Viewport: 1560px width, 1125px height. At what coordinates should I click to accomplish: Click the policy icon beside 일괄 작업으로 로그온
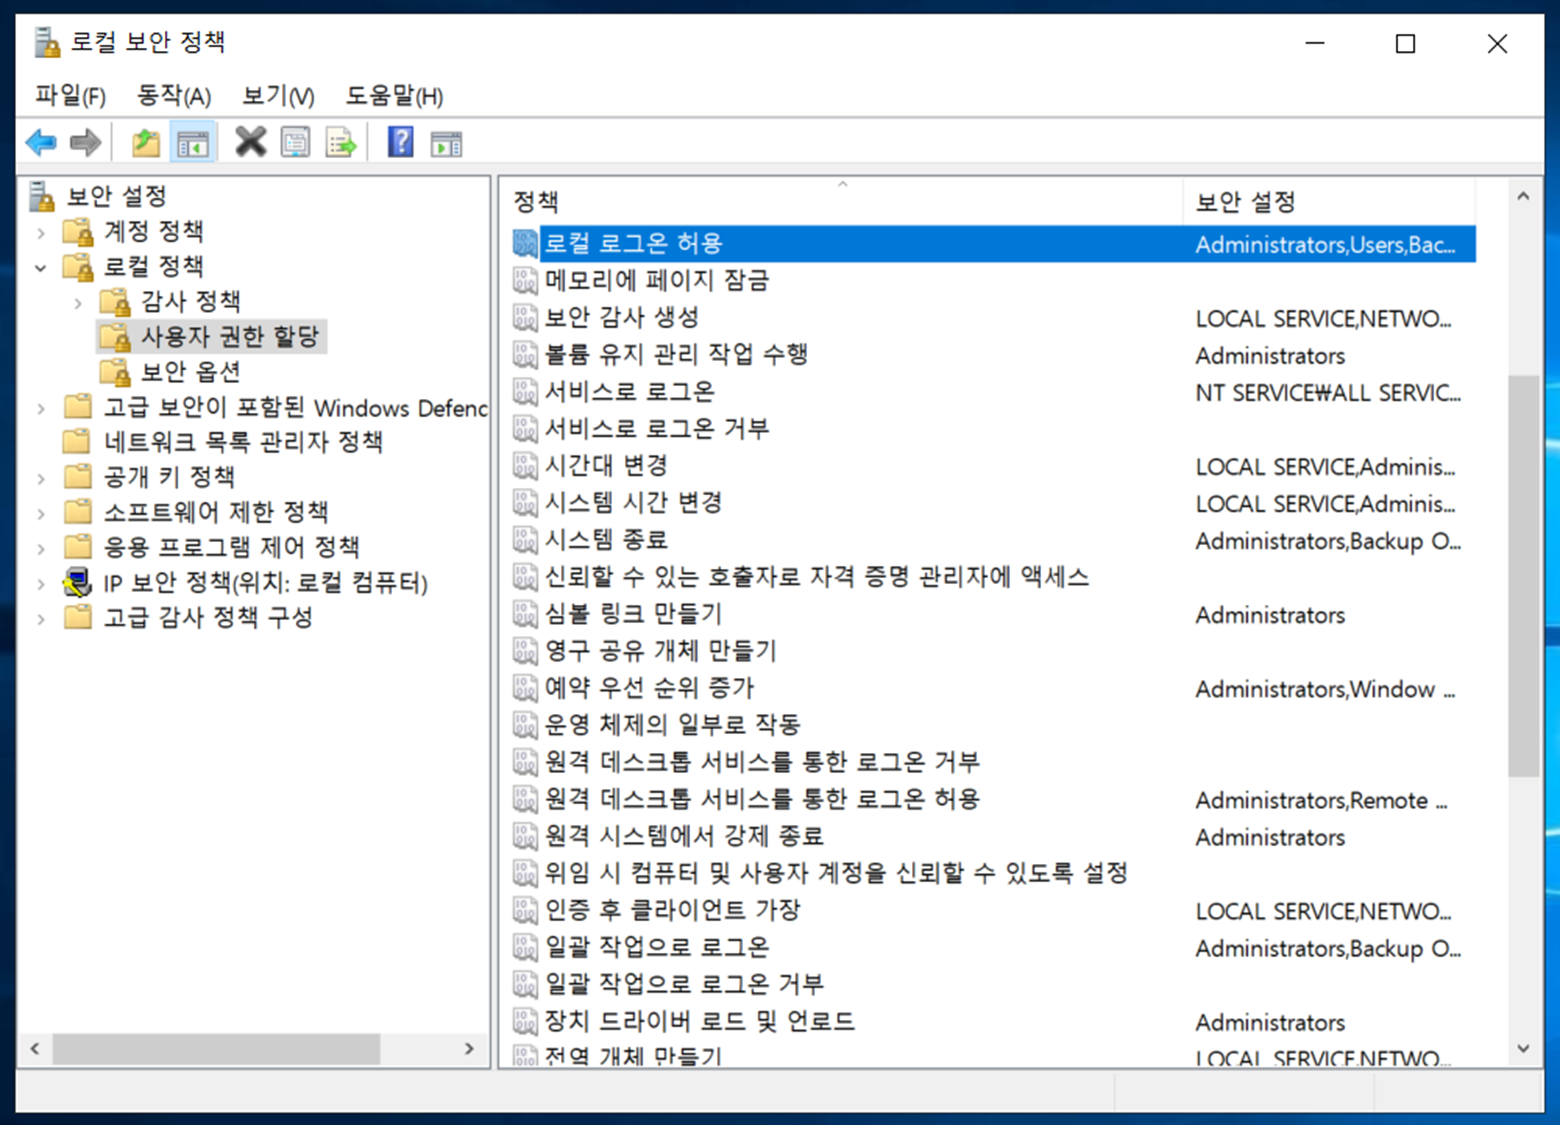525,947
